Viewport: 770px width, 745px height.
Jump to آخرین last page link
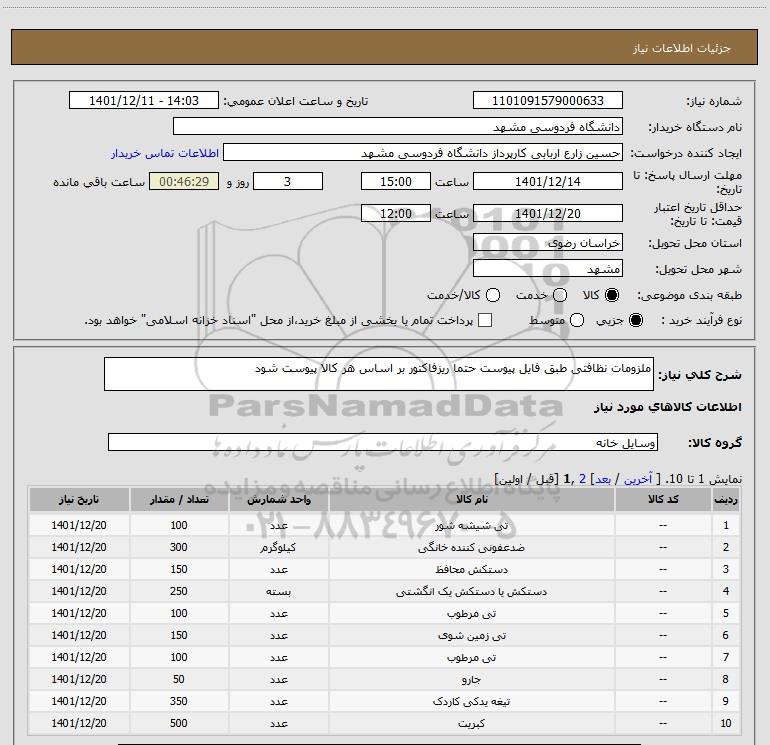[638, 479]
